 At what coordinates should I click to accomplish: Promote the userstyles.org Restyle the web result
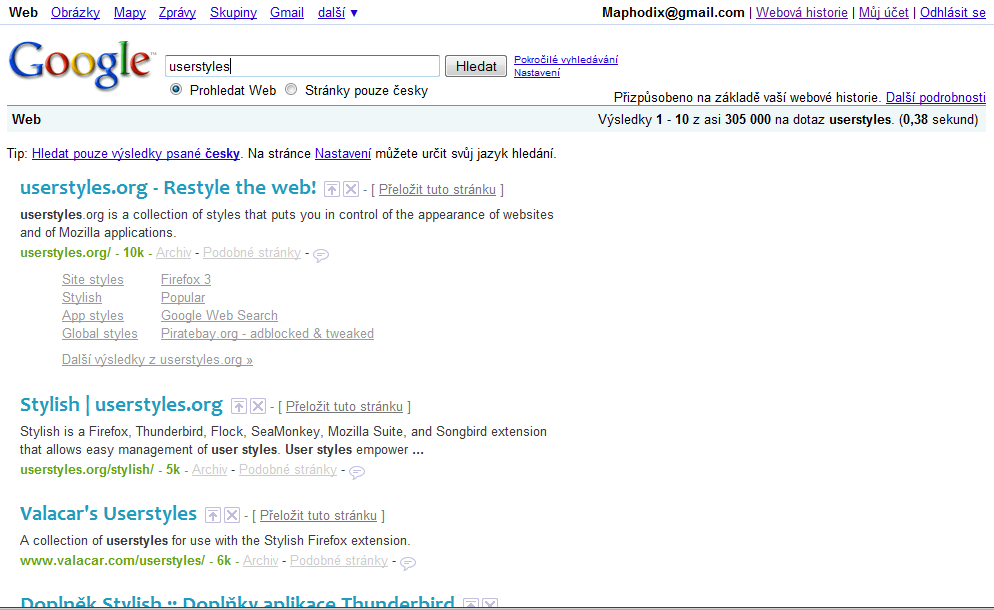(332, 189)
